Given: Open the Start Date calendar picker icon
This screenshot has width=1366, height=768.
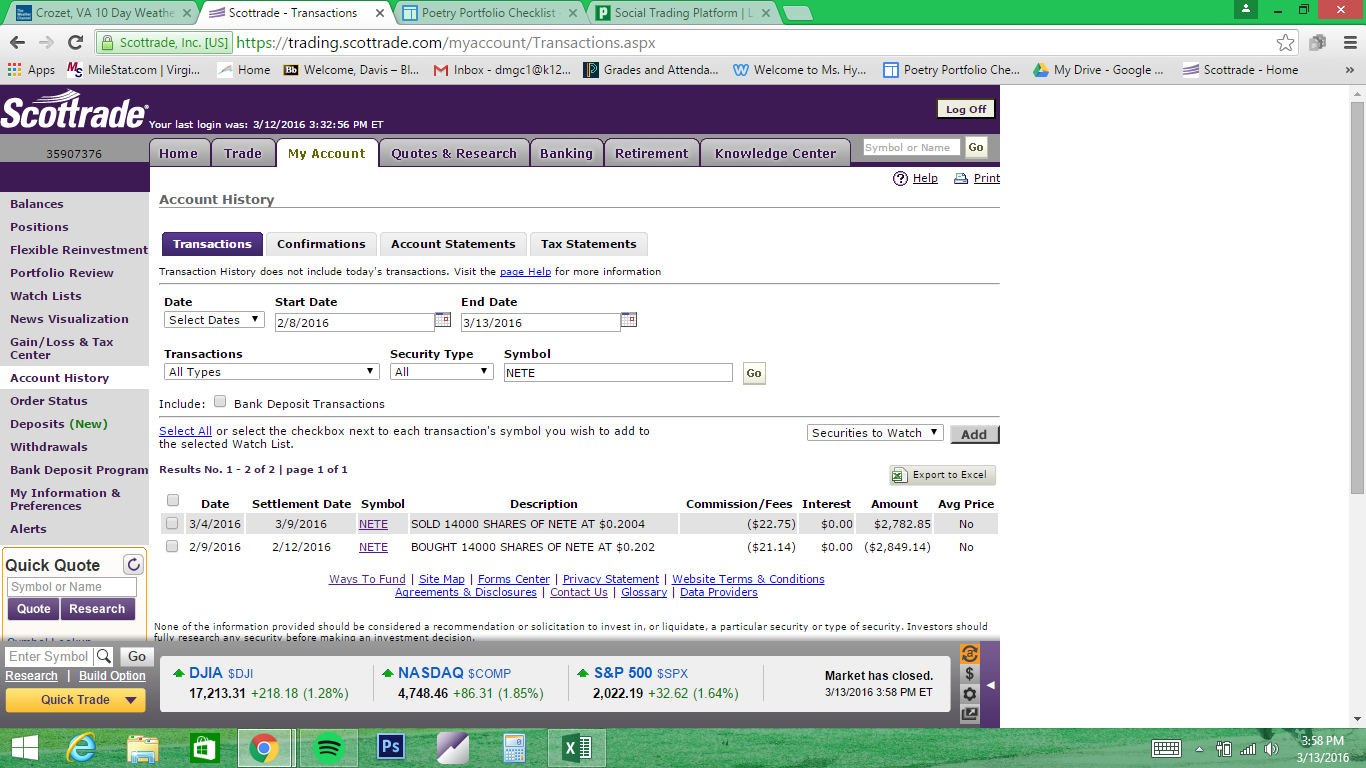Looking at the screenshot, I should pos(443,320).
